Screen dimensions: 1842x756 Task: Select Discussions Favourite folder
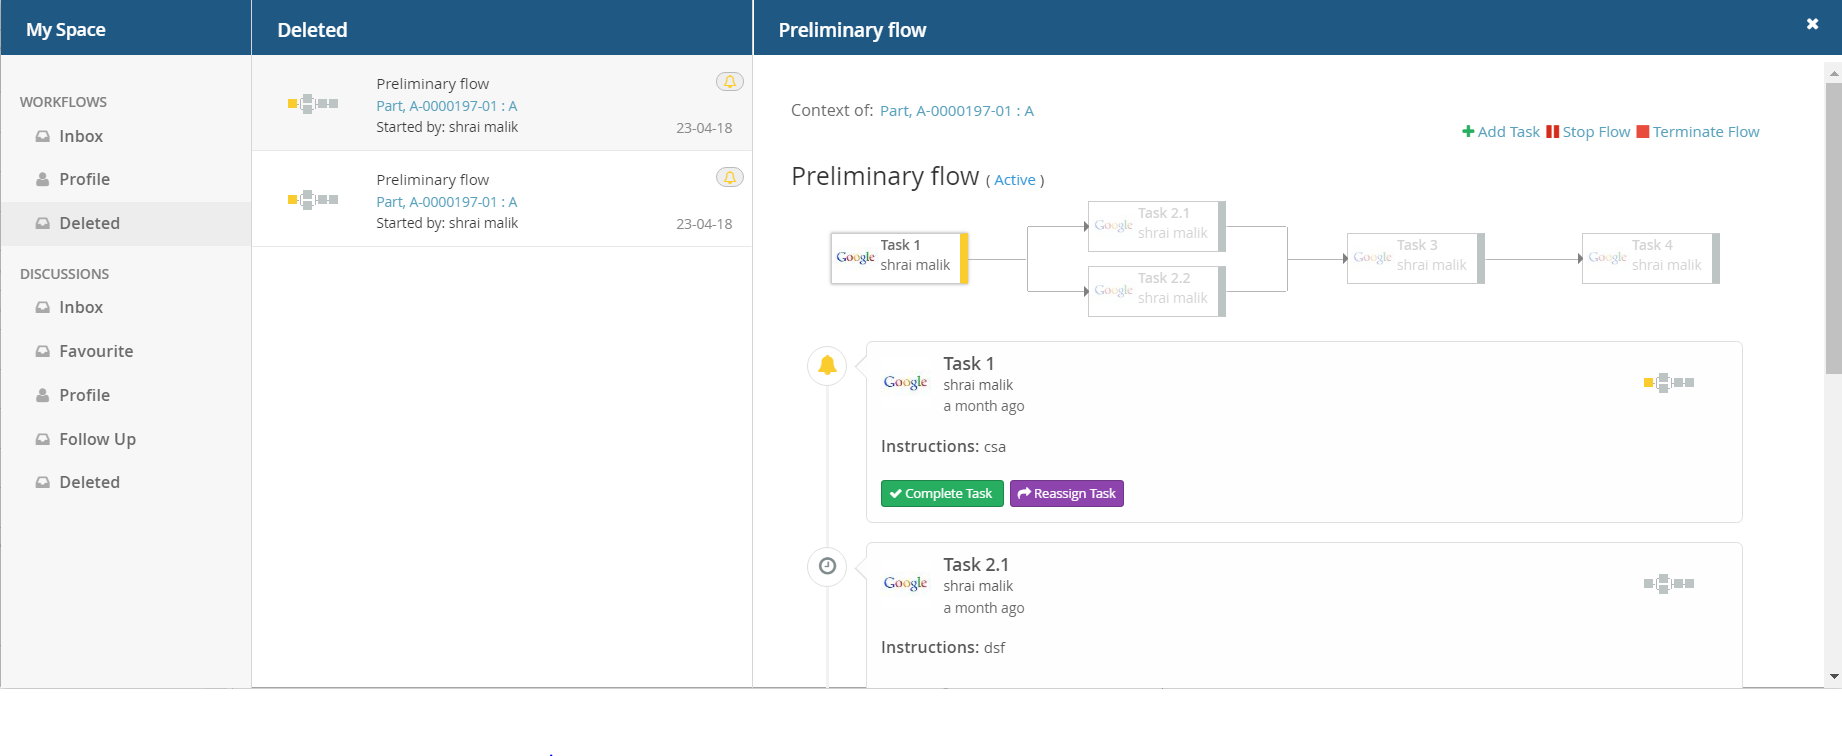pos(95,351)
